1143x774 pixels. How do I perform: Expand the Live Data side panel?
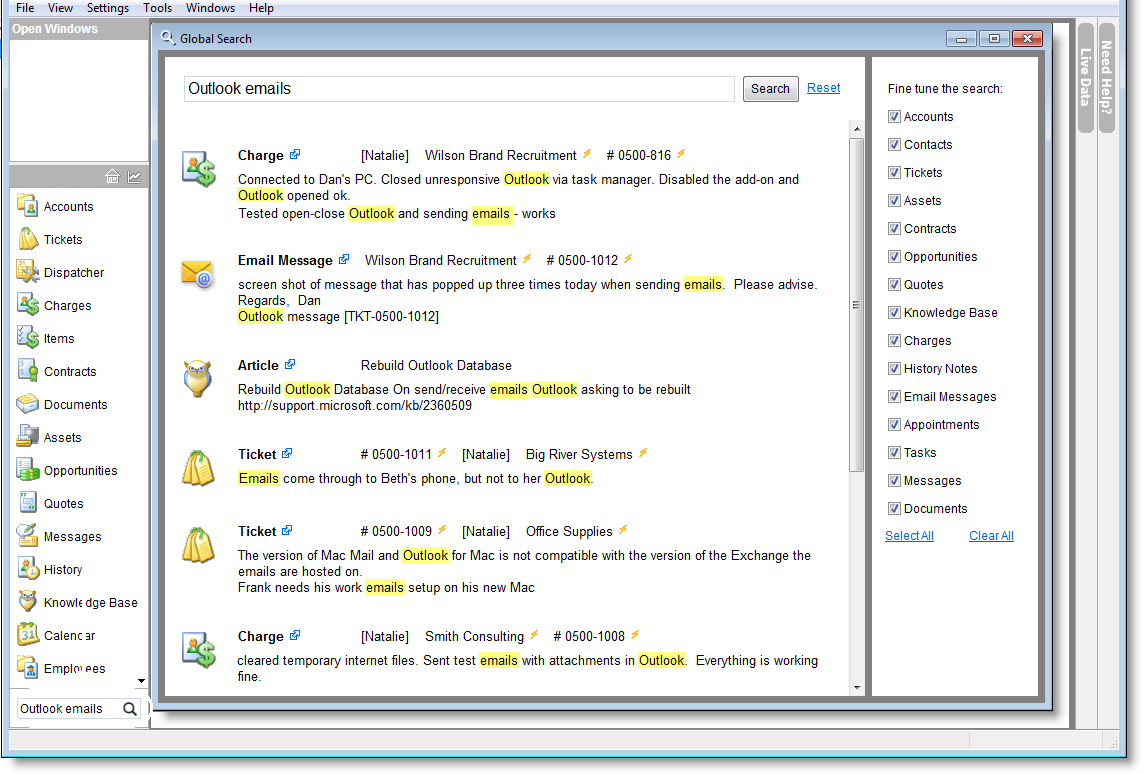(1085, 78)
